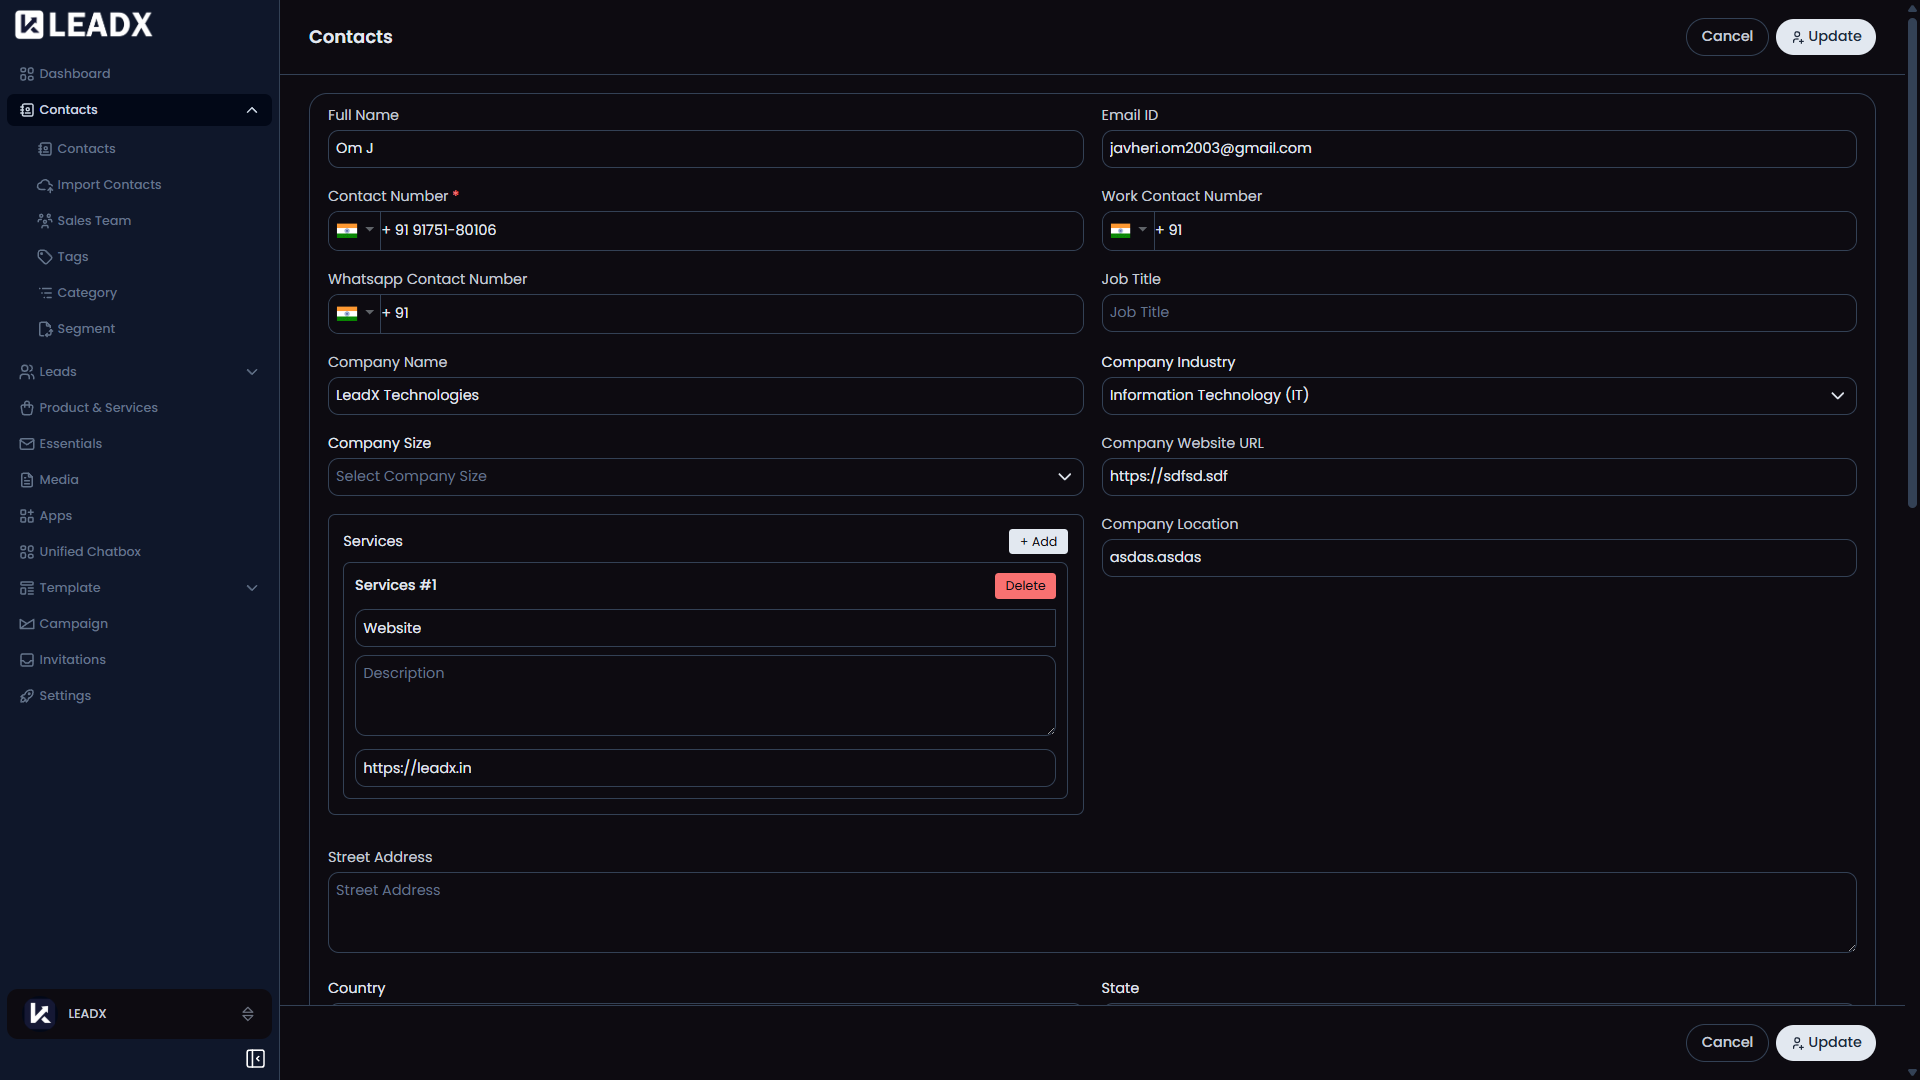The image size is (1920, 1080).
Task: Open Settings from the sidebar
Action: [x=65, y=695]
